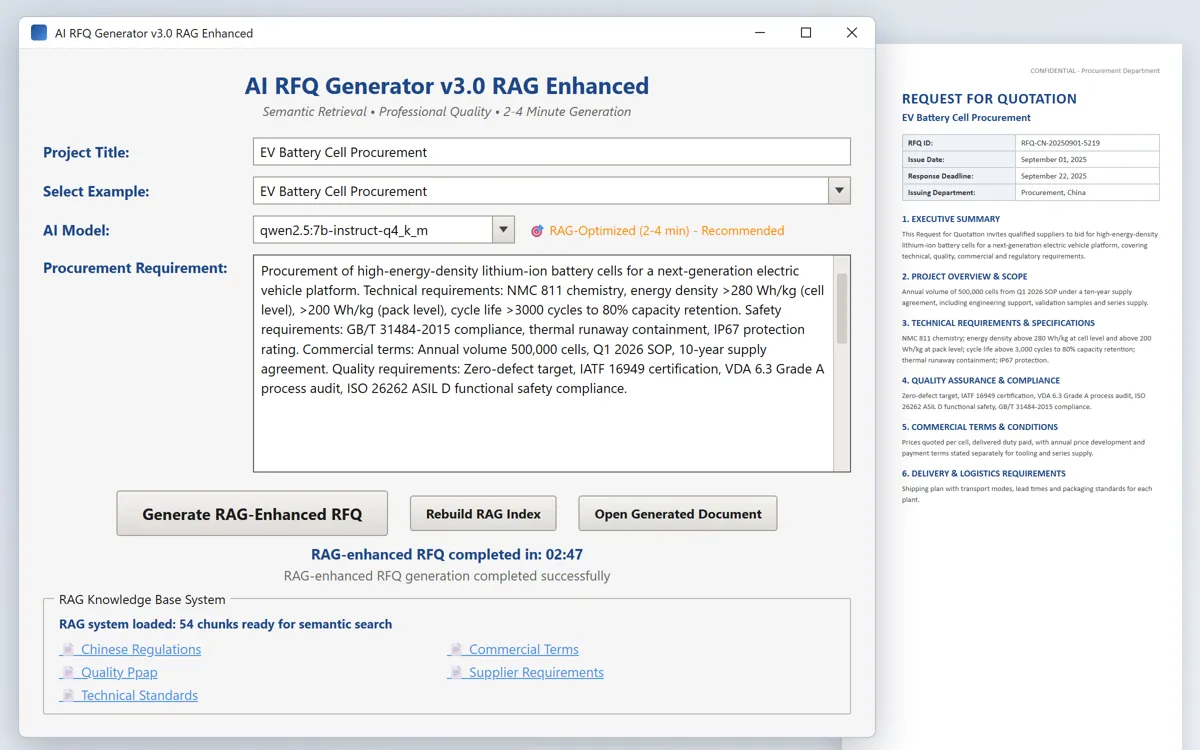Click the document icon next to Chinese Regulations

tap(68, 649)
